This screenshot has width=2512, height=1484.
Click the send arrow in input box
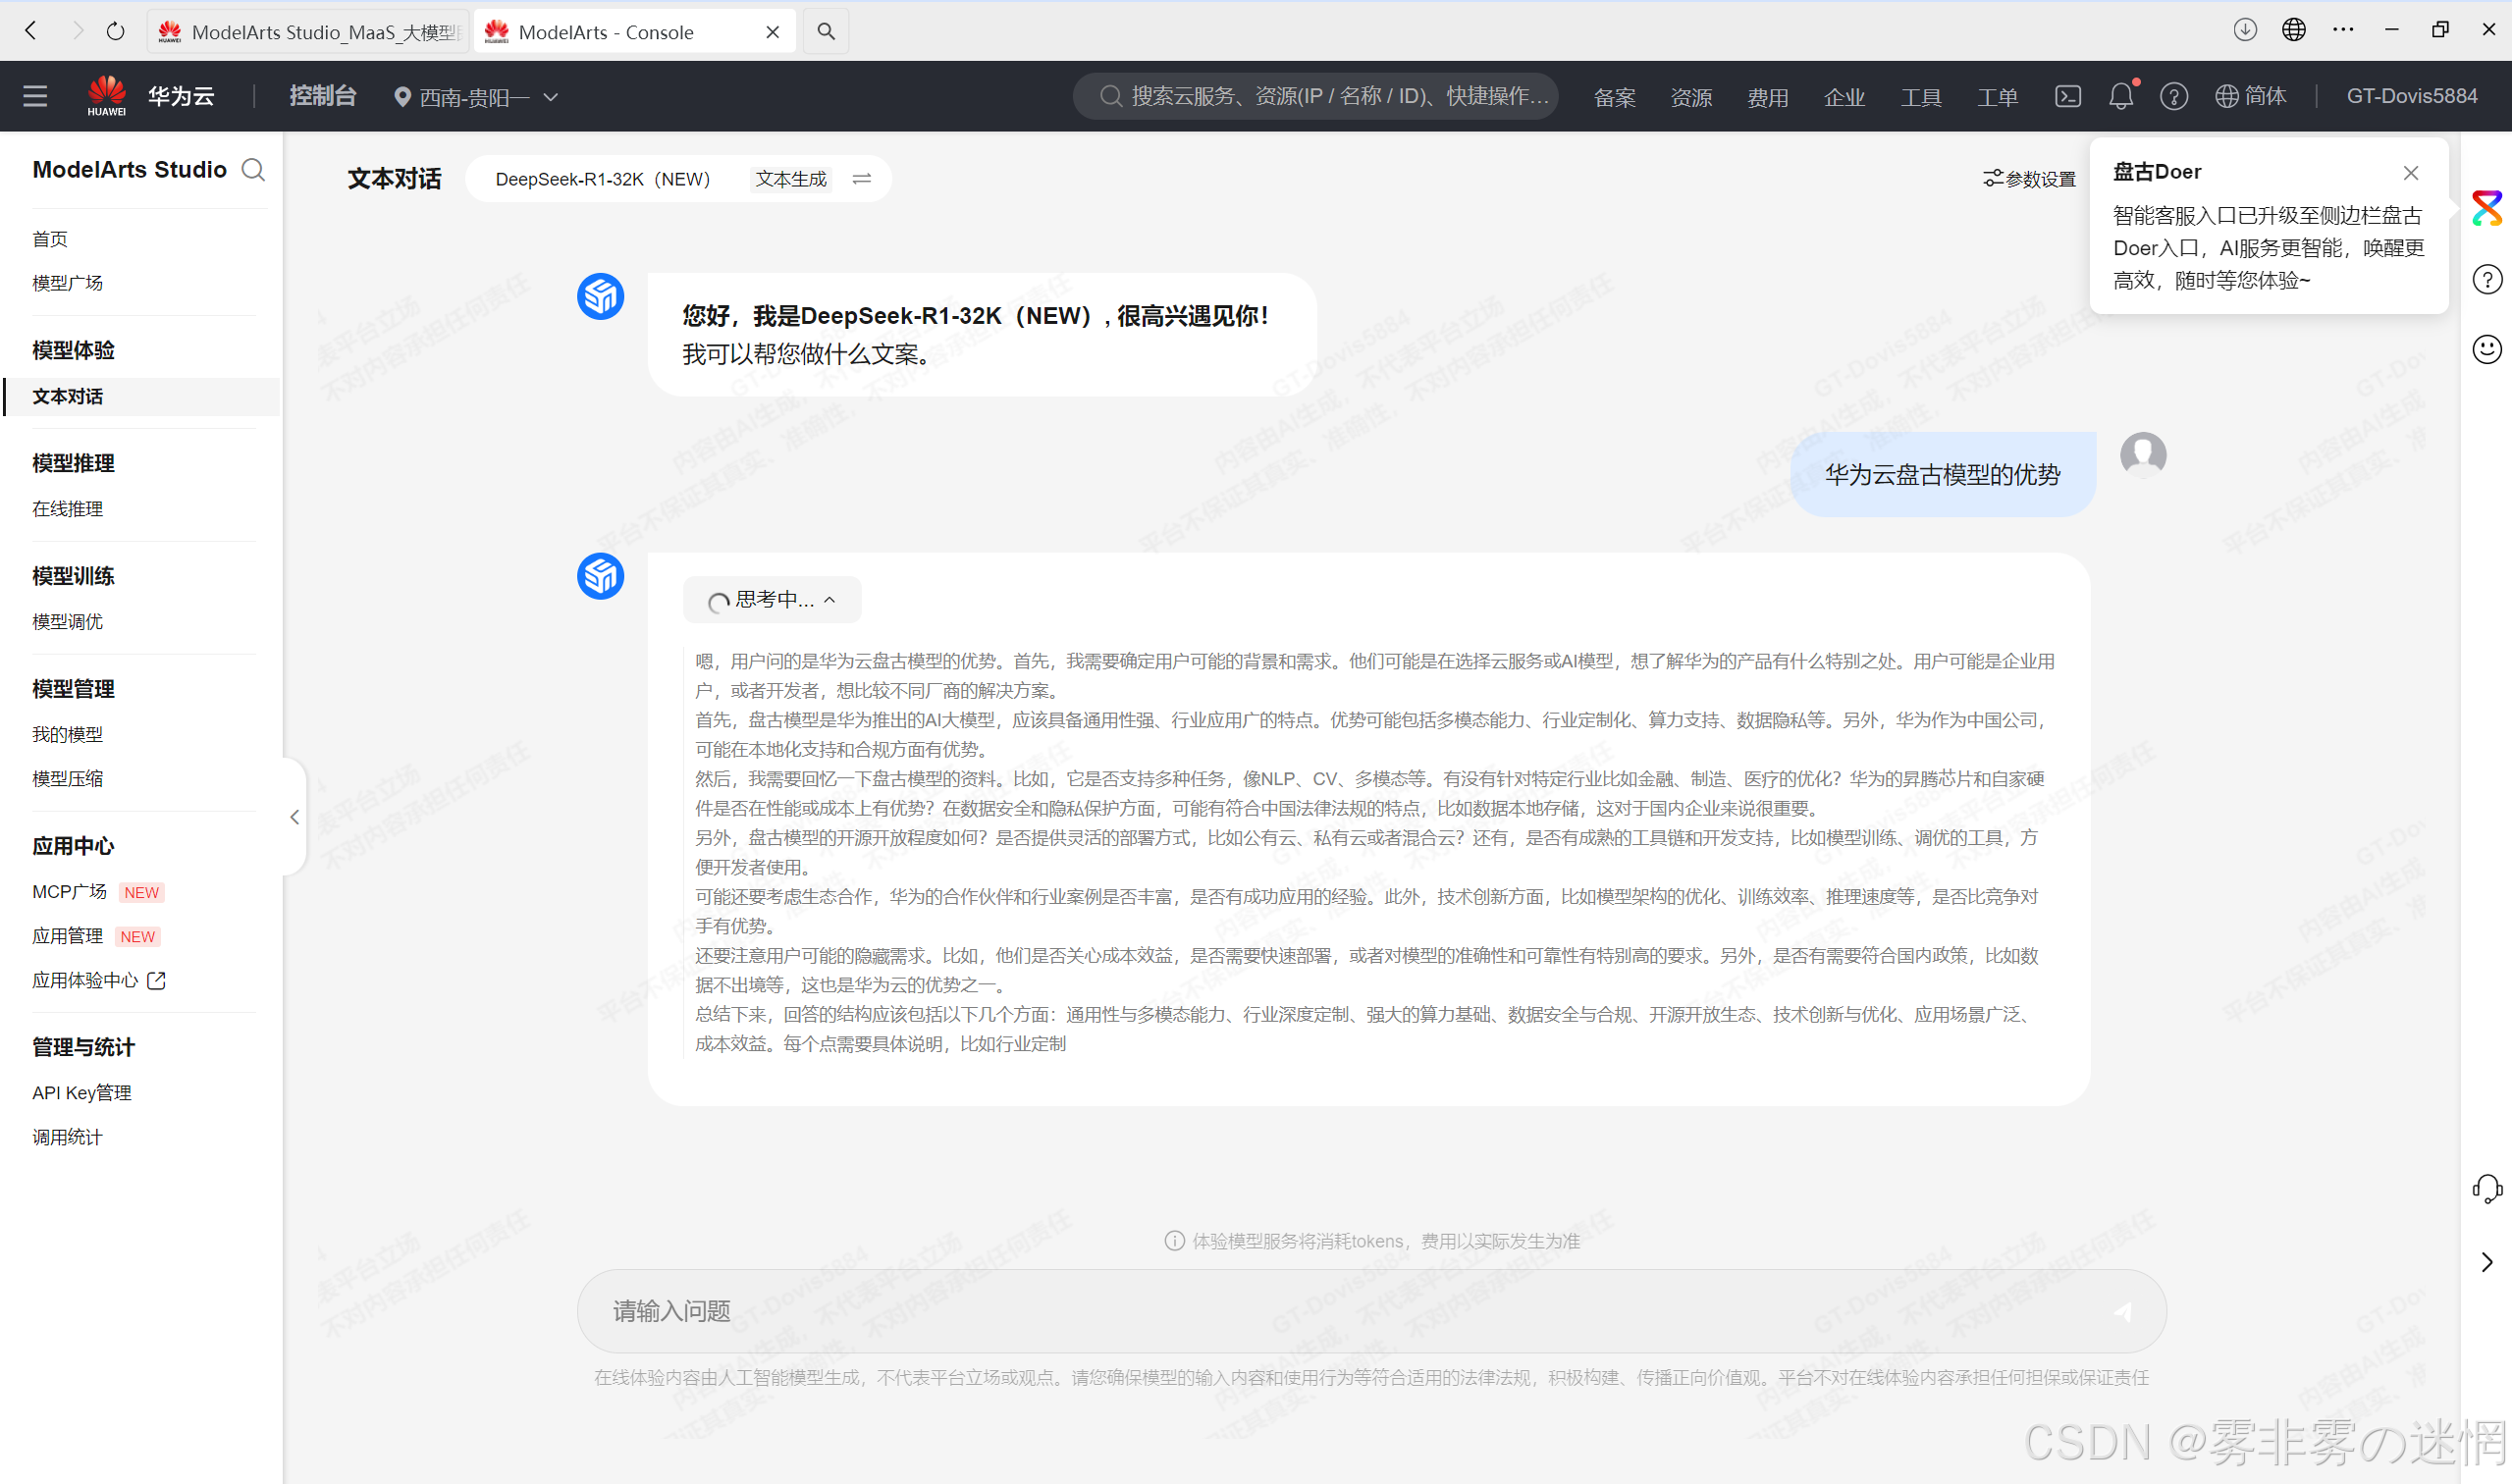(x=2122, y=1311)
